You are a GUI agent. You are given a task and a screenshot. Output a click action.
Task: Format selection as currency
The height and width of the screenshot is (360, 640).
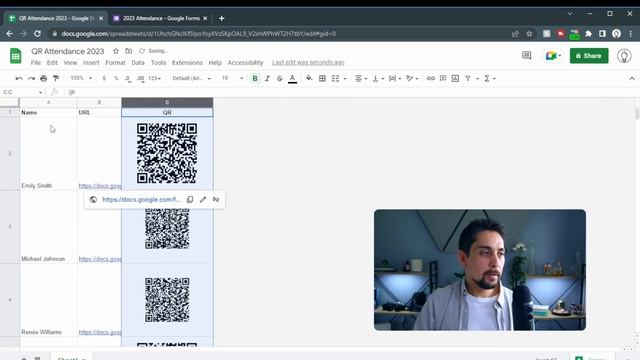[x=104, y=78]
